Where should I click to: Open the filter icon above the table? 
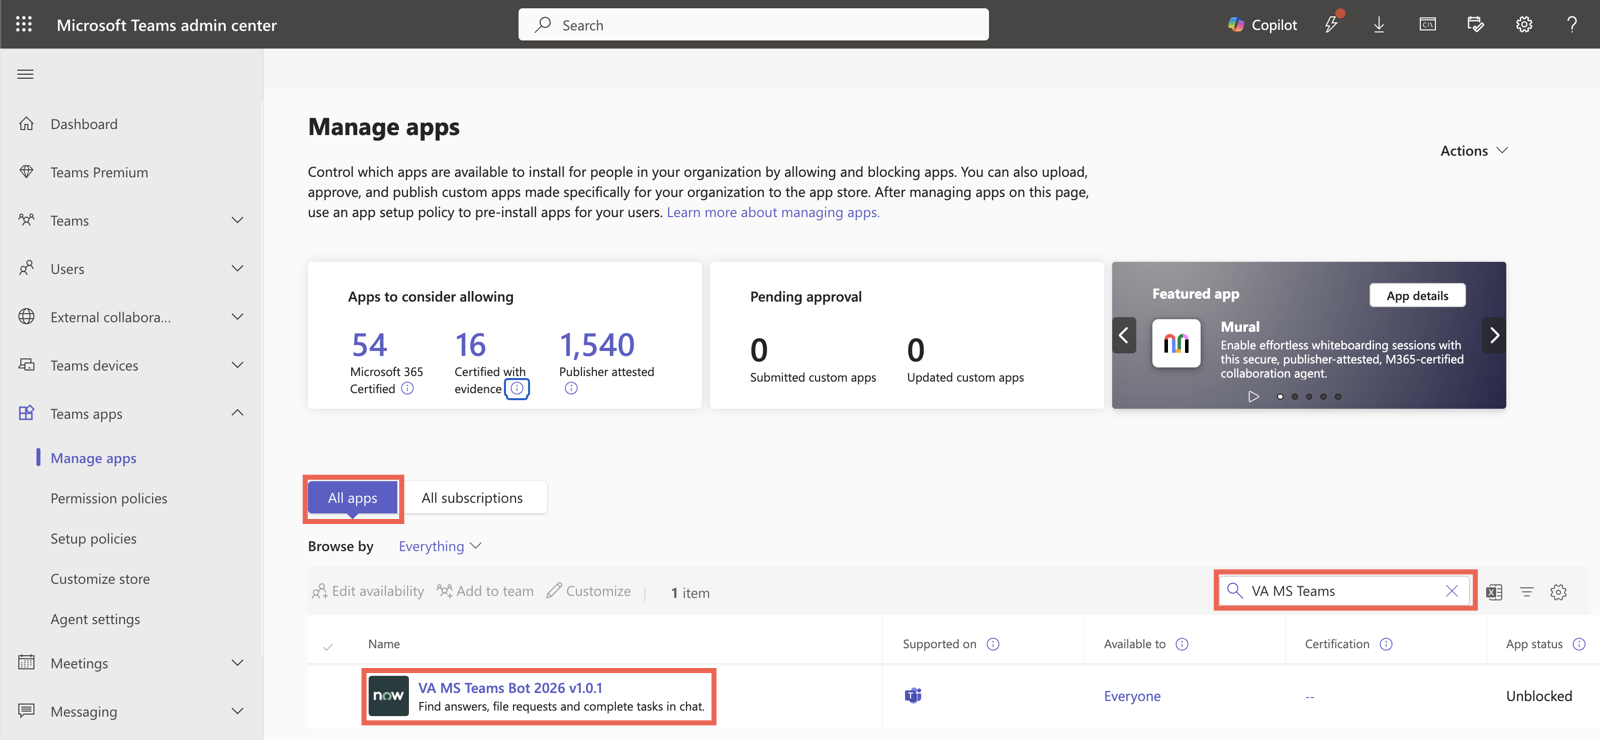(x=1527, y=592)
